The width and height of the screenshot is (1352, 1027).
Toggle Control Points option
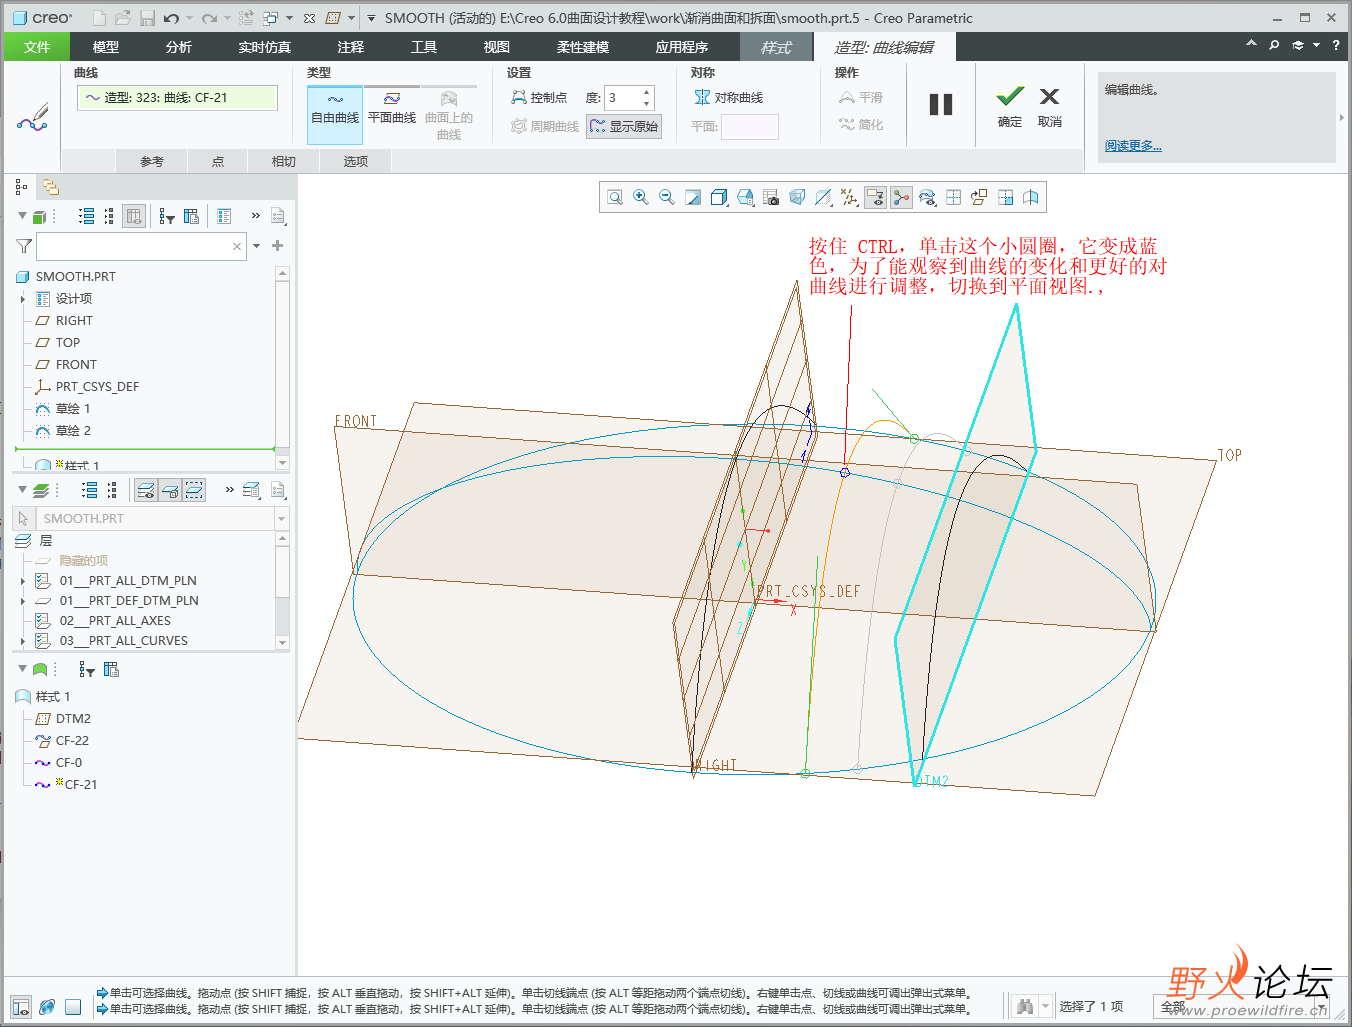(x=539, y=97)
